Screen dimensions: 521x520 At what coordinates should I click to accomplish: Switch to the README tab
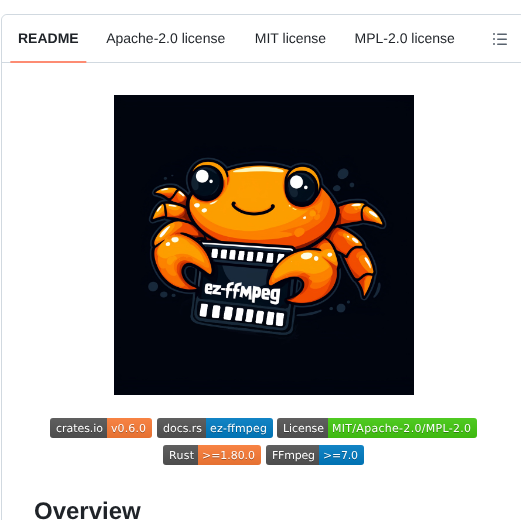[48, 39]
